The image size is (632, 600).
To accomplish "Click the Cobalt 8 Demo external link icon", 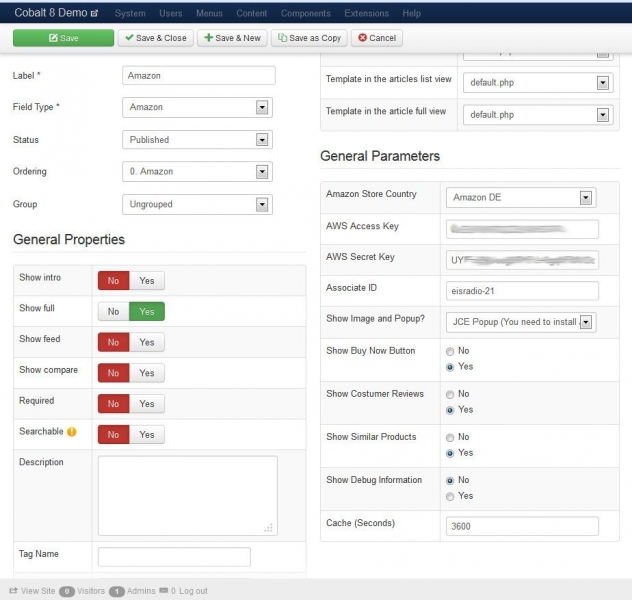I will (94, 14).
